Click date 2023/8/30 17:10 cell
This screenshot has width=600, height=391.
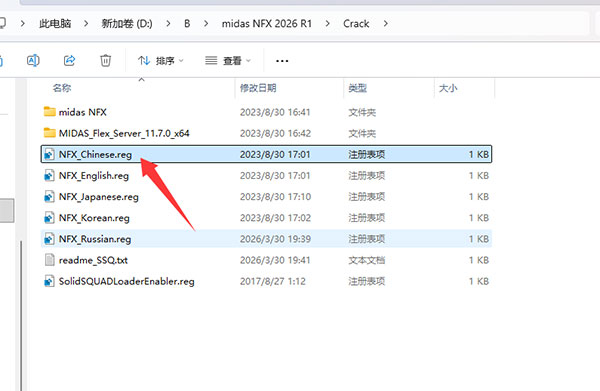(x=275, y=197)
